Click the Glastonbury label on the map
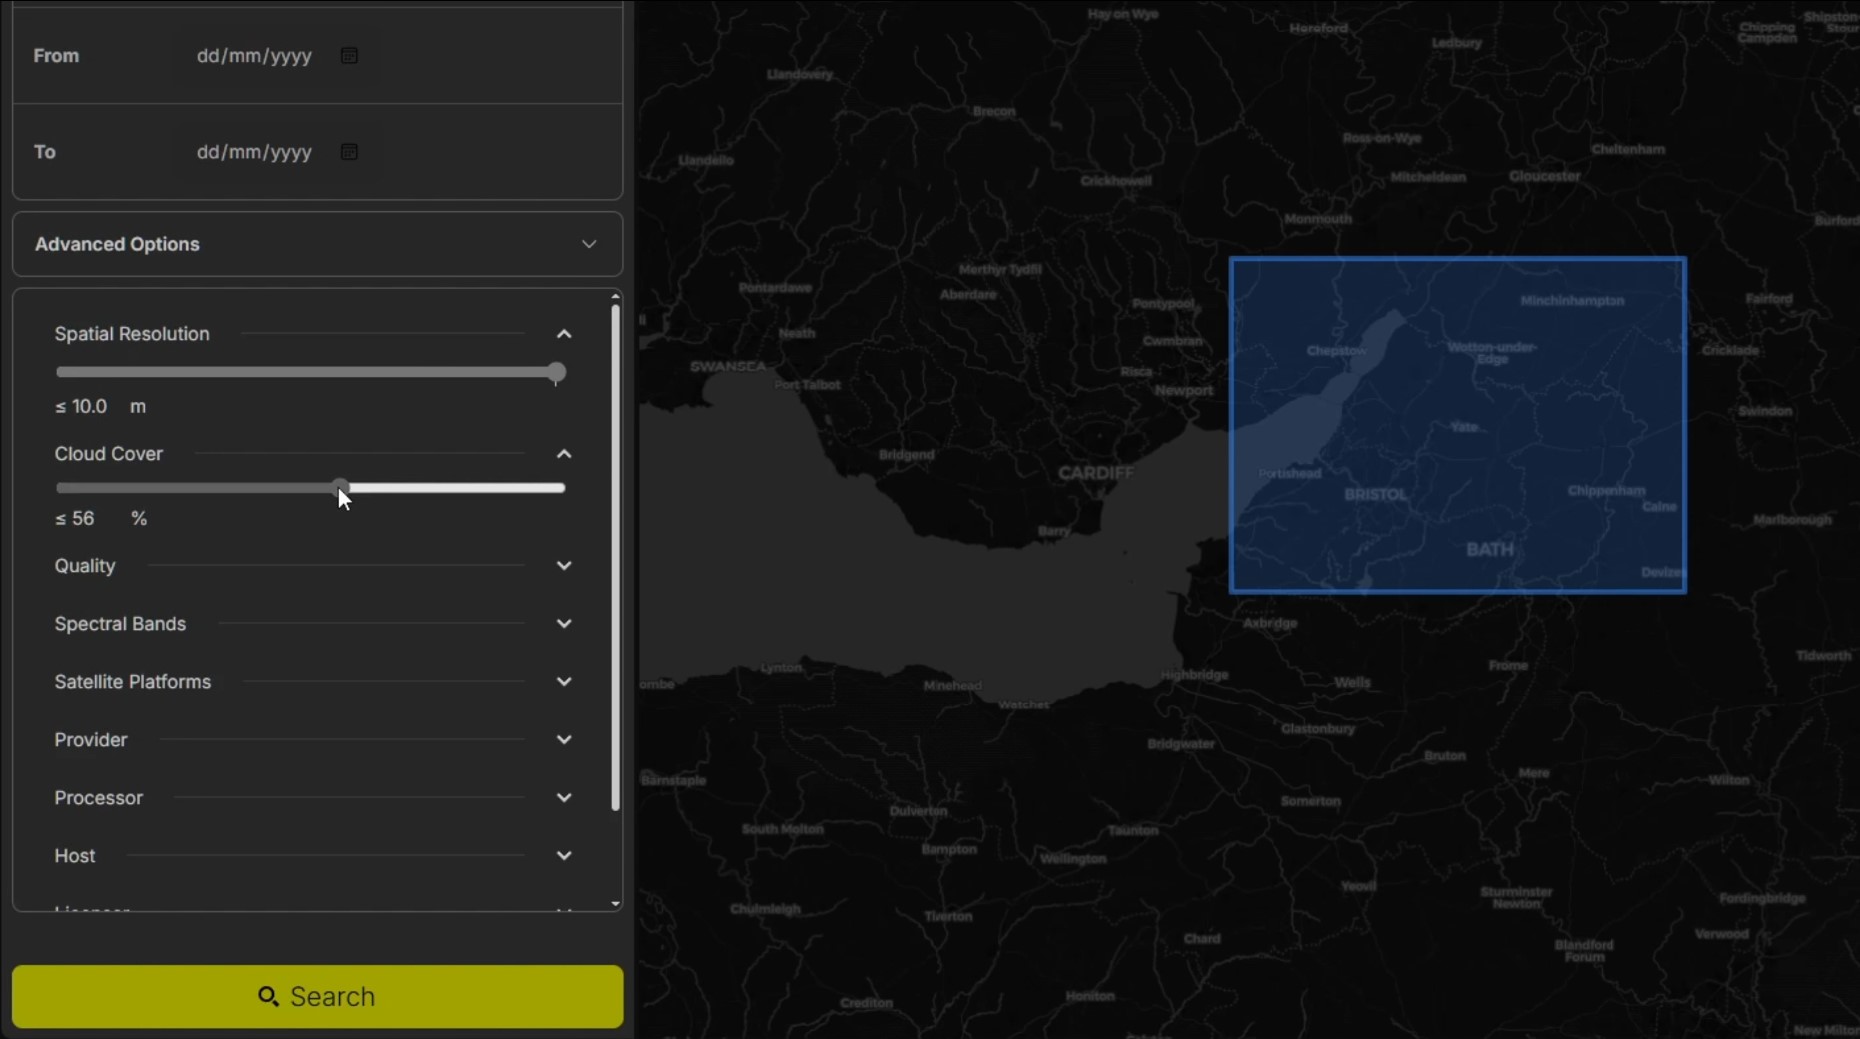This screenshot has height=1039, width=1860. [x=1318, y=729]
